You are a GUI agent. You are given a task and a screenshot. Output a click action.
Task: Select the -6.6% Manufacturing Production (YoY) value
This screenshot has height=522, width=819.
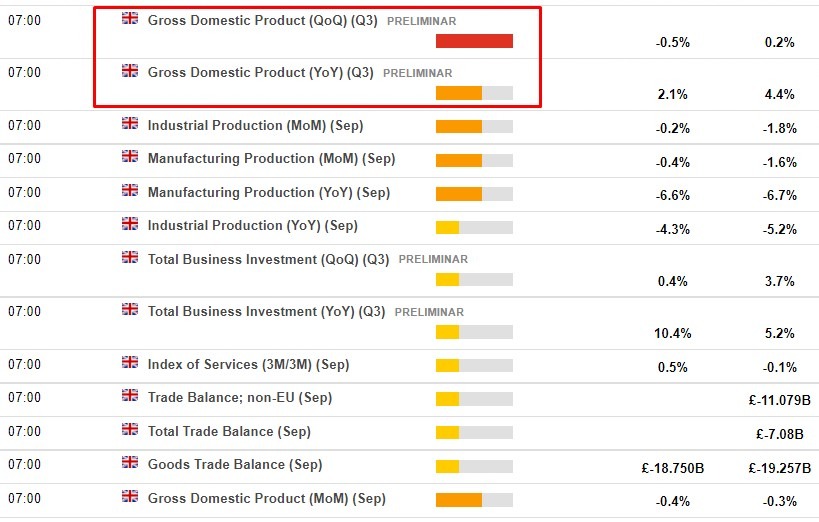pyautogui.click(x=673, y=195)
